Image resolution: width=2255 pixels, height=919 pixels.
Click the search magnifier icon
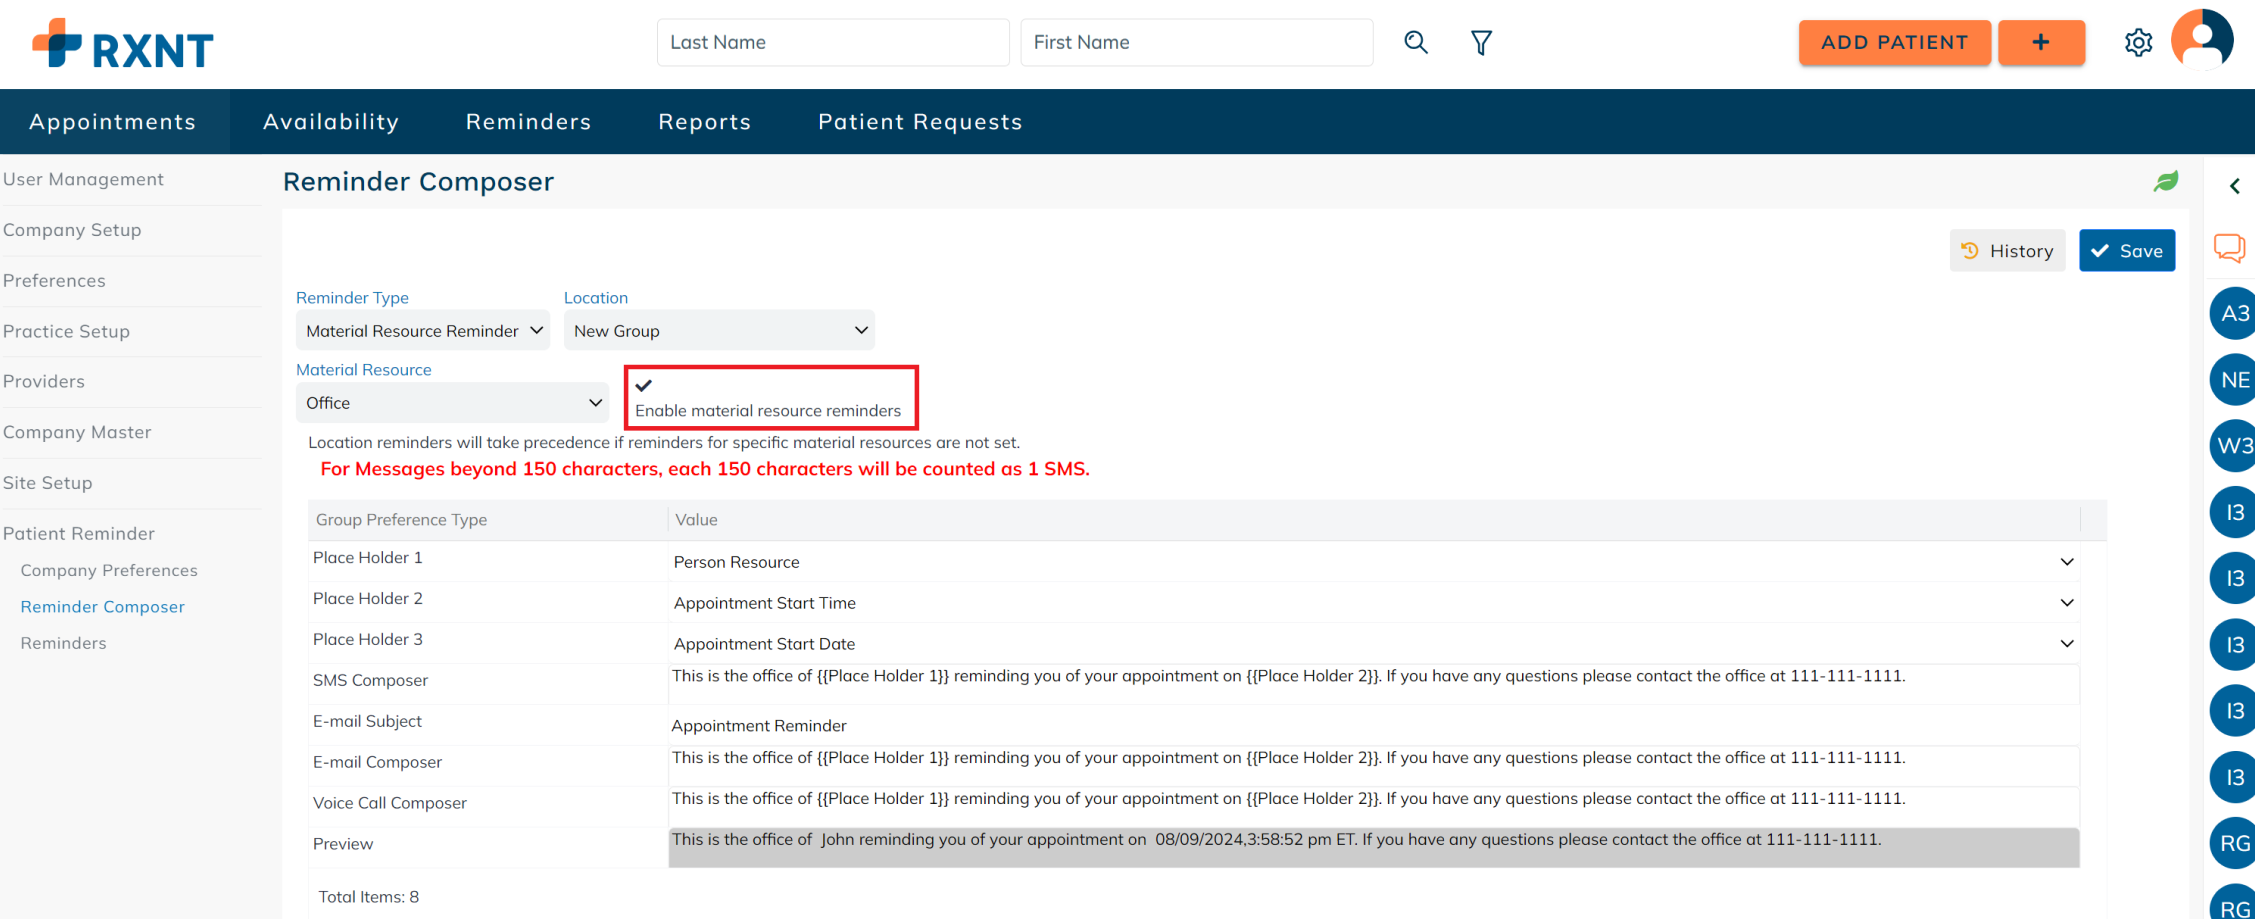click(x=1415, y=42)
